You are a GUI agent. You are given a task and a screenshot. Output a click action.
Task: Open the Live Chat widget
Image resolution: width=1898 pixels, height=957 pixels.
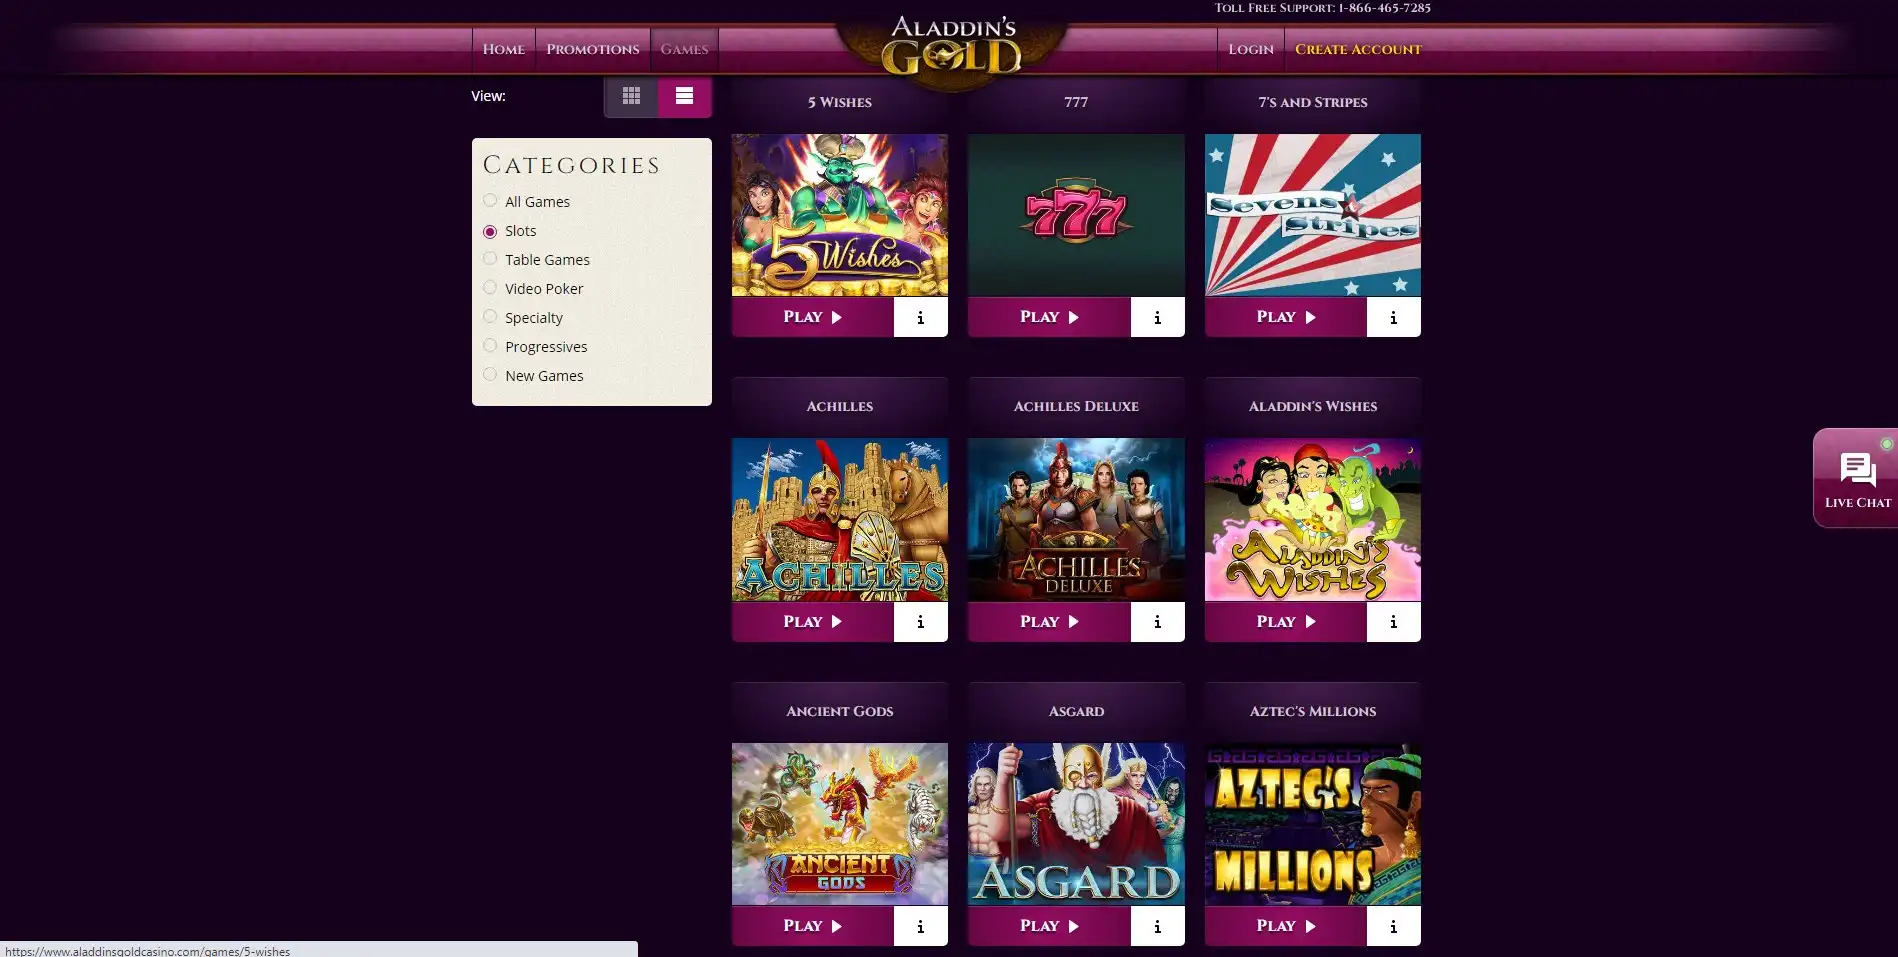[x=1857, y=478]
